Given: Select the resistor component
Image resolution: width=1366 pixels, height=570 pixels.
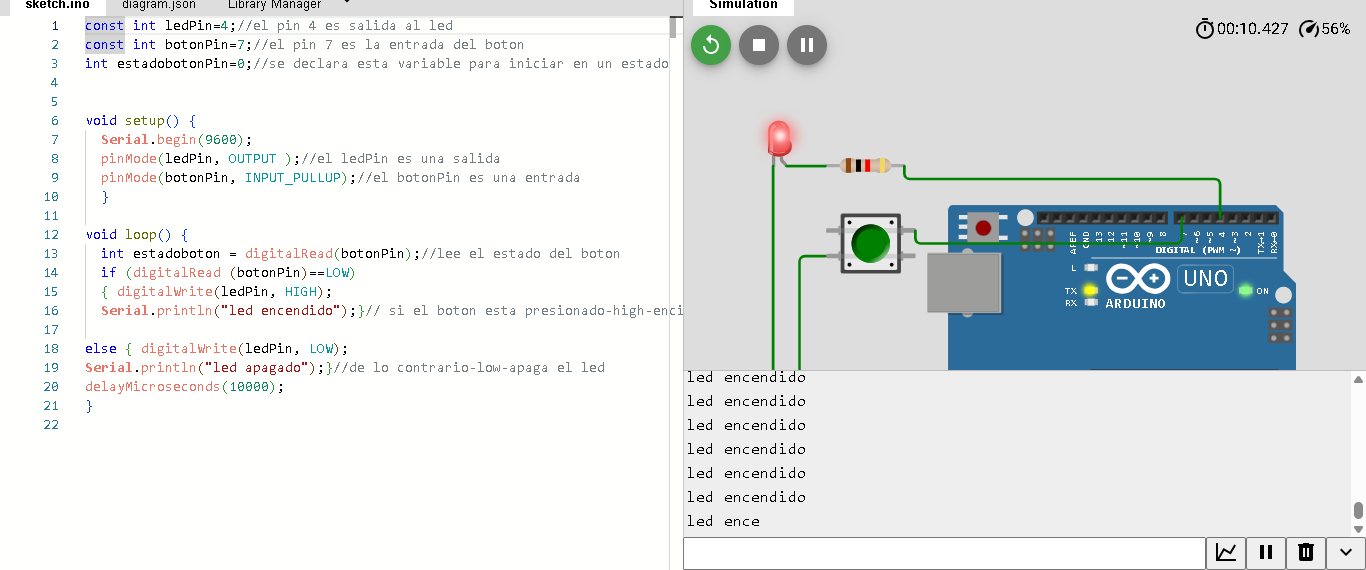Looking at the screenshot, I should coord(865,165).
